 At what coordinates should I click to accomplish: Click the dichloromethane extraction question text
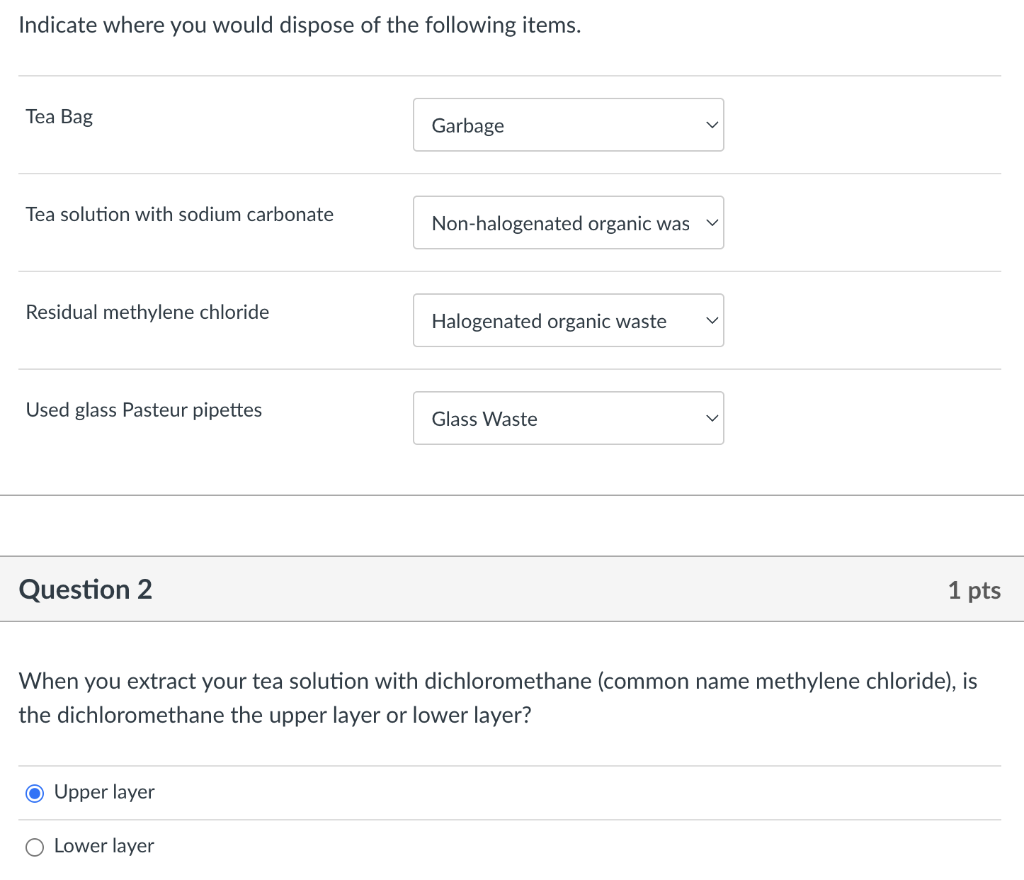tap(498, 698)
